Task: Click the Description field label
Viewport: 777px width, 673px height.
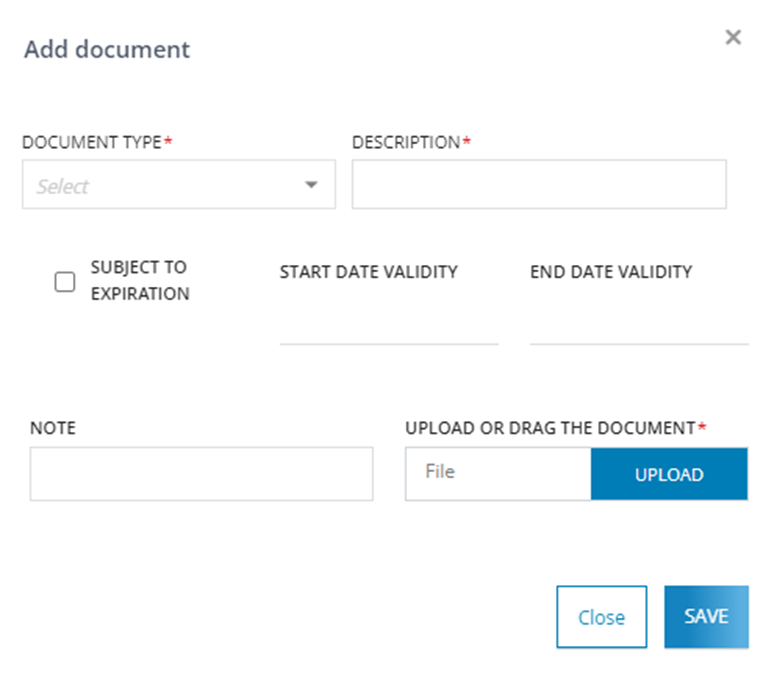Action: pos(406,142)
